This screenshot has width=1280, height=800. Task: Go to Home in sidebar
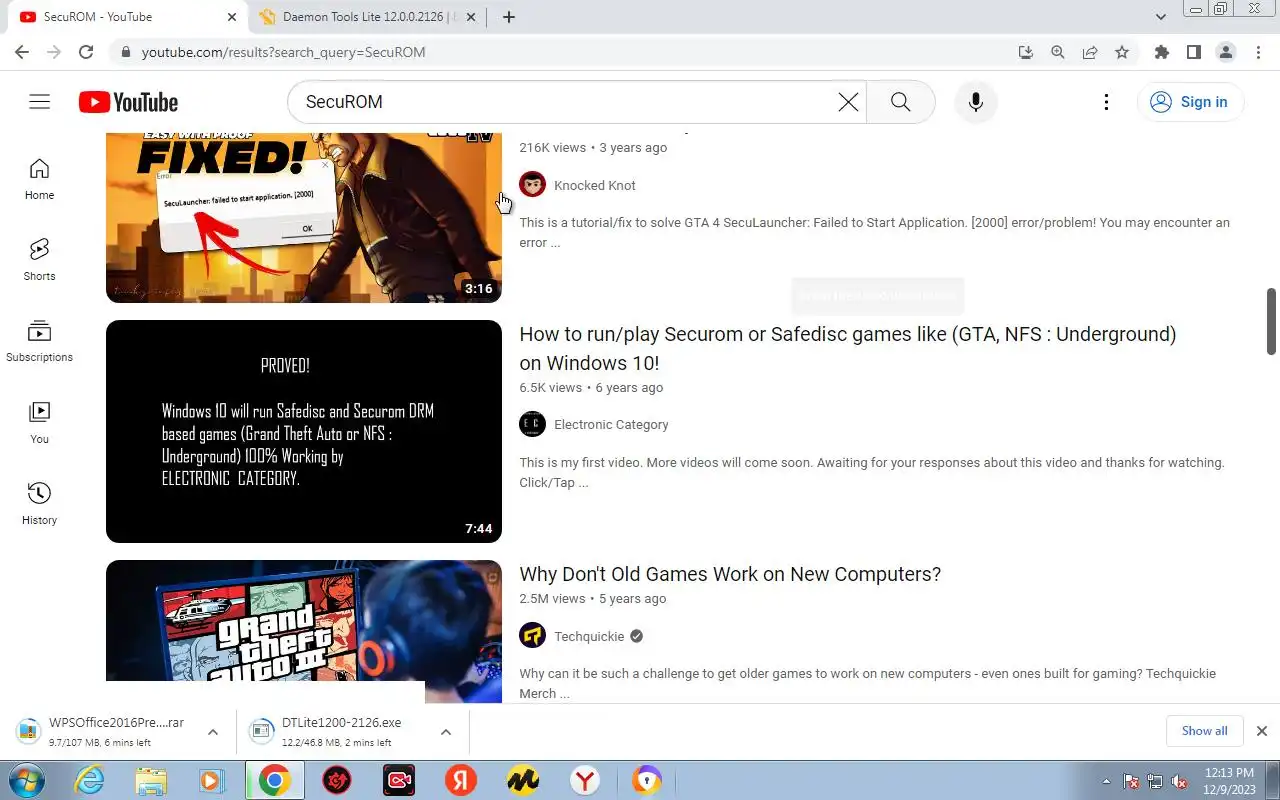point(39,180)
